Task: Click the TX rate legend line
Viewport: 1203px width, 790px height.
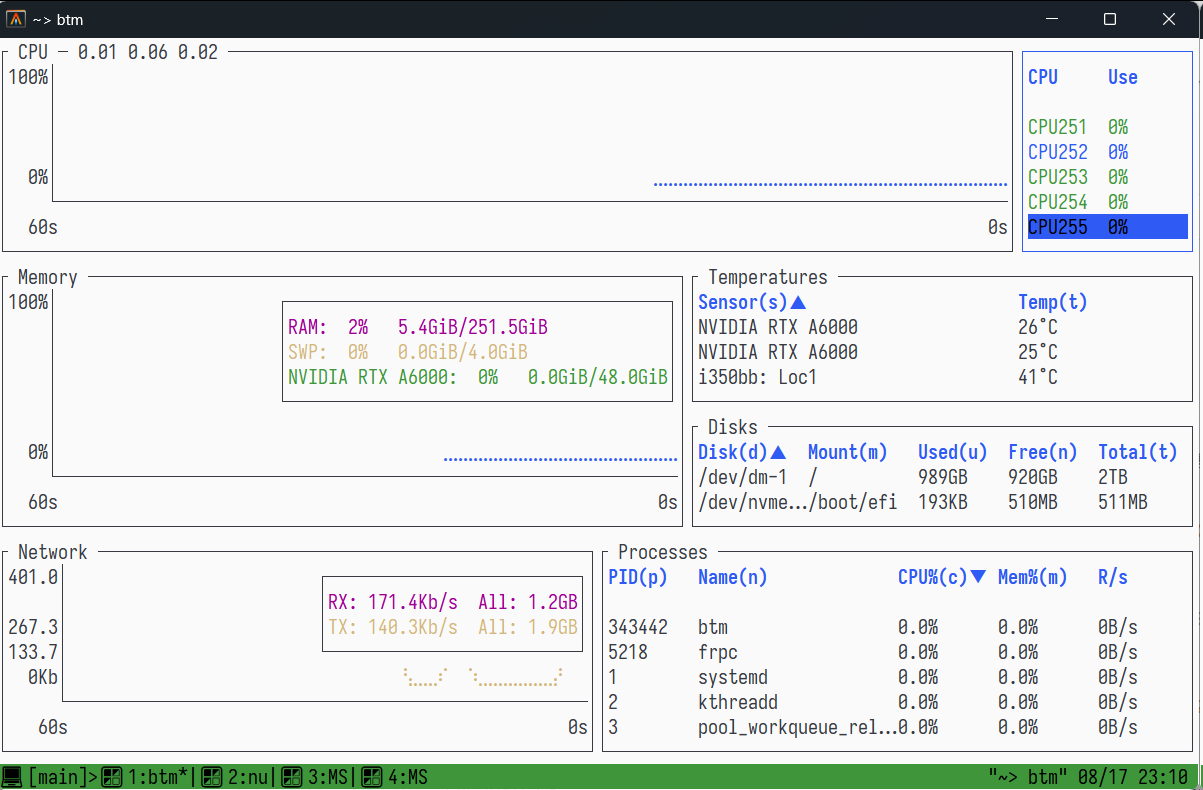Action: pyautogui.click(x=453, y=627)
